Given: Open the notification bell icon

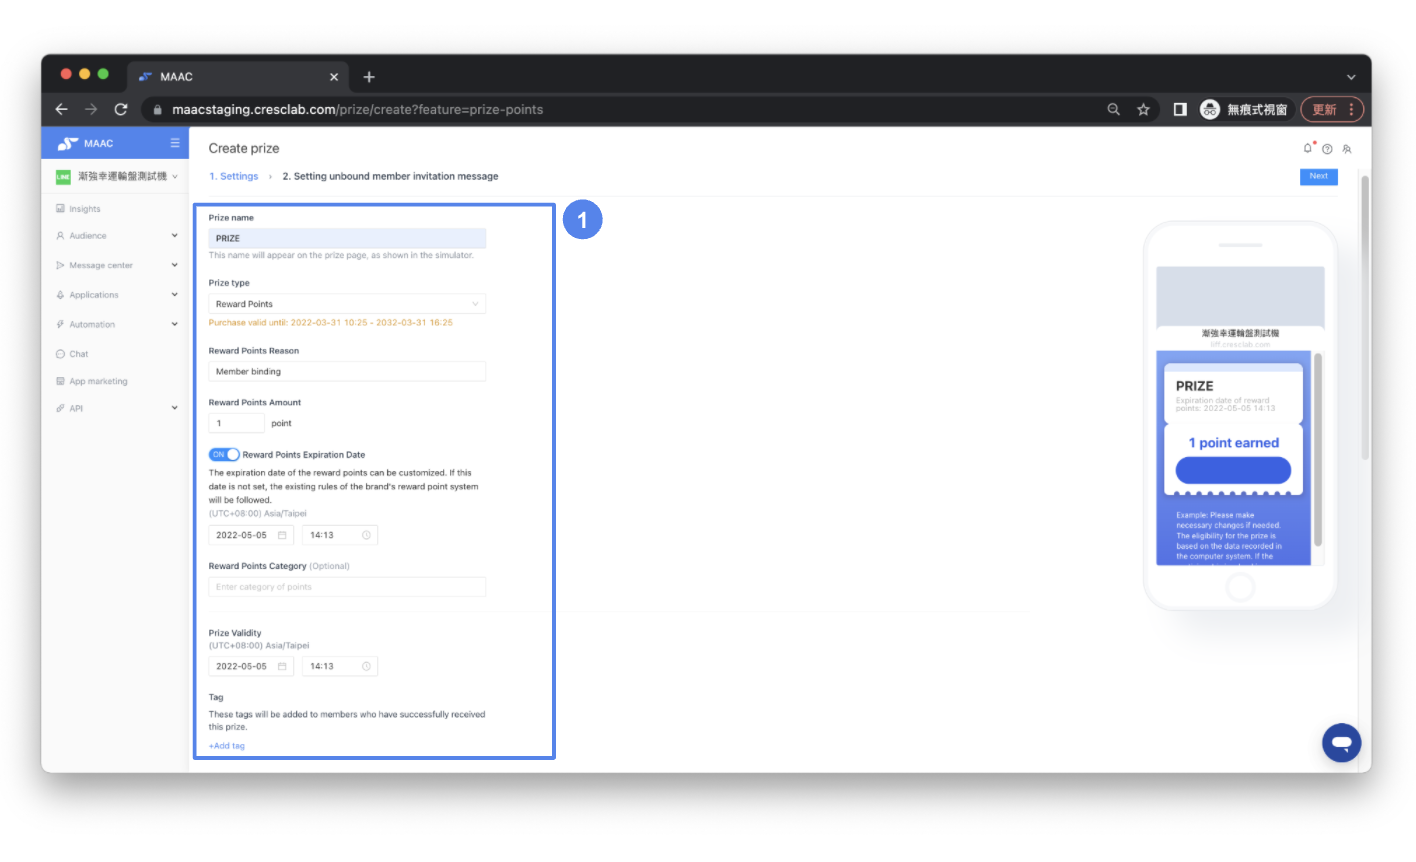Looking at the screenshot, I should click(1308, 148).
